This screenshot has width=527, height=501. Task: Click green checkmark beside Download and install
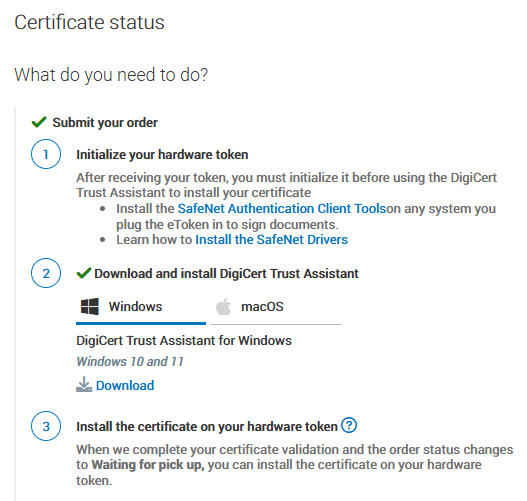pyautogui.click(x=84, y=273)
